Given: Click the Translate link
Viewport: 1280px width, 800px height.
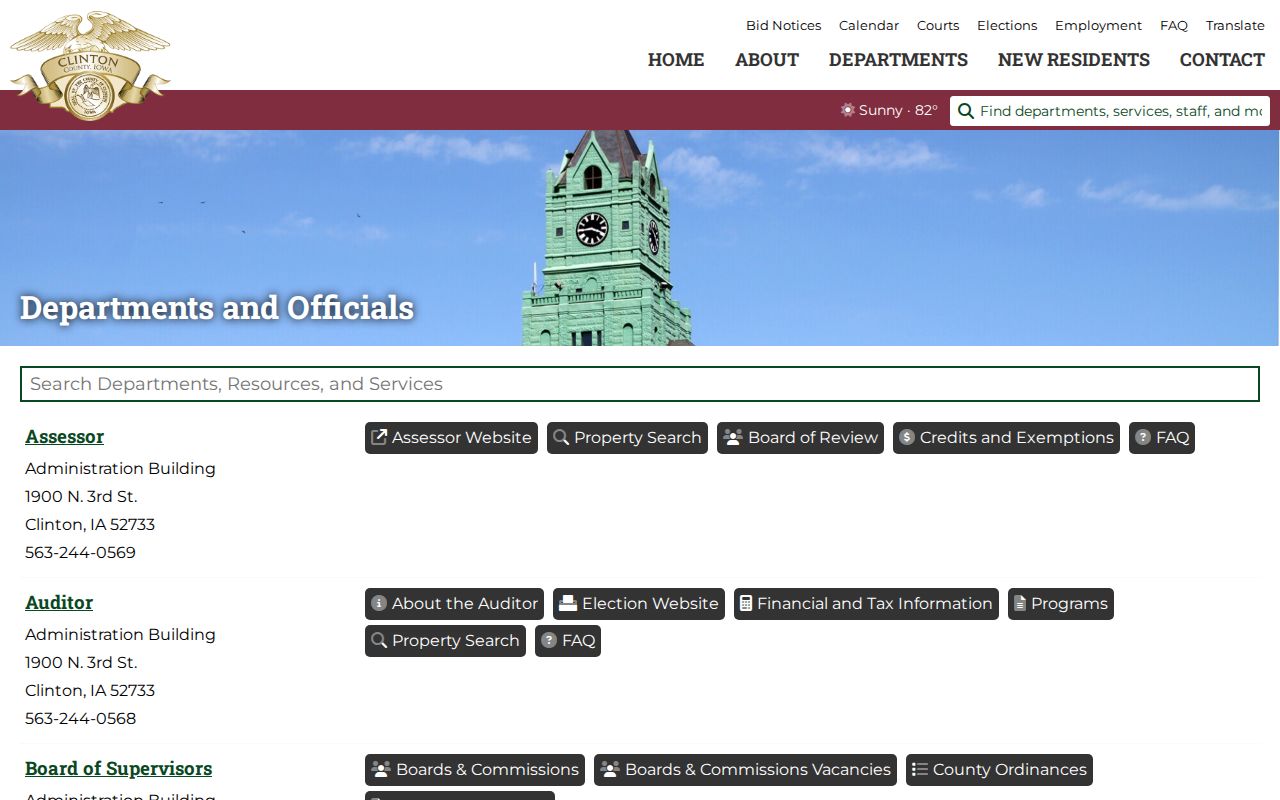Looking at the screenshot, I should [1235, 26].
